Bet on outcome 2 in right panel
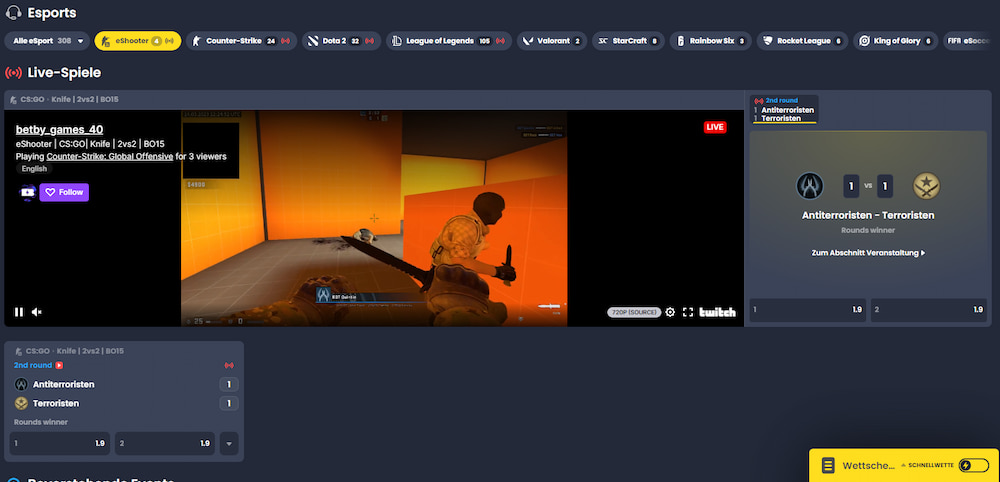 coord(928,310)
